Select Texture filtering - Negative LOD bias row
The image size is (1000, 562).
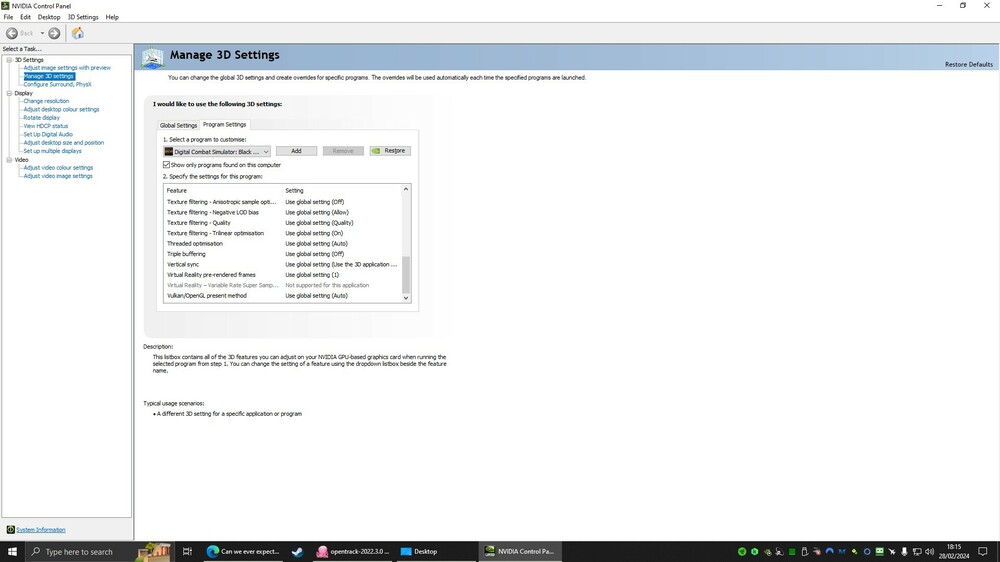283,212
